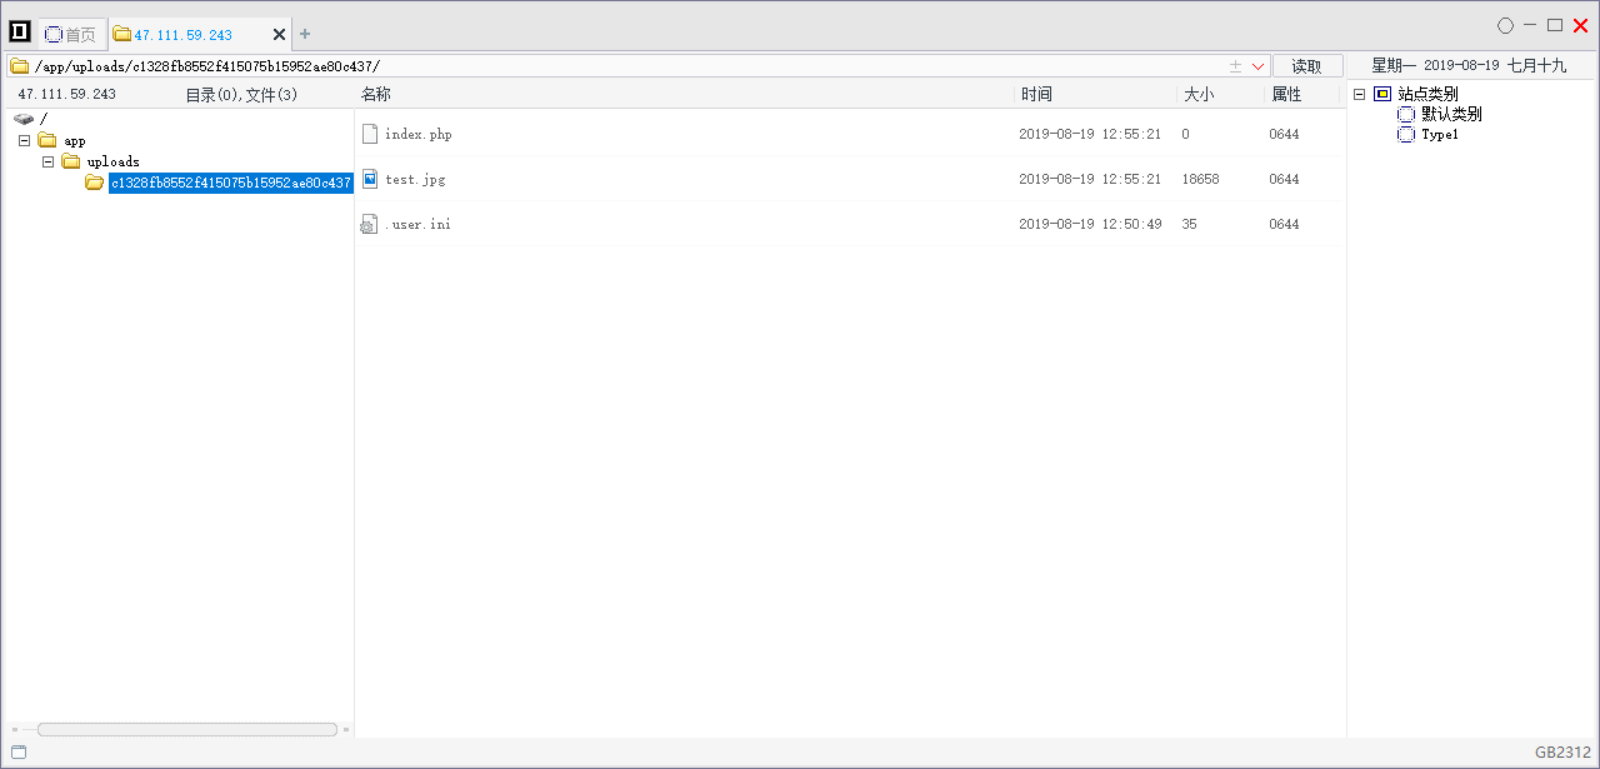This screenshot has height=769, width=1600.
Task: Click the .user.ini file icon
Action: pos(370,224)
